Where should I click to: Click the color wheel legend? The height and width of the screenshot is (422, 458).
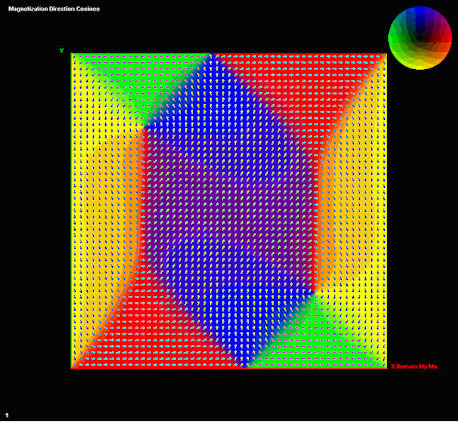(420, 38)
